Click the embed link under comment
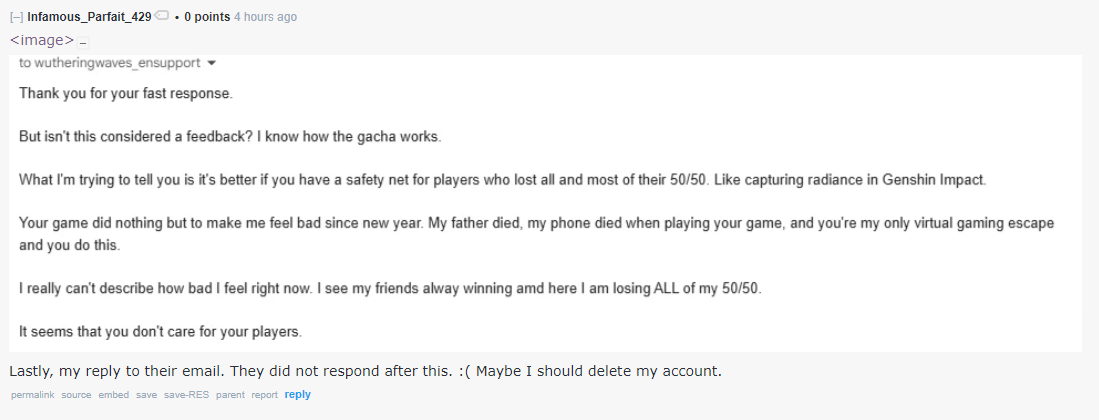Screen dimensions: 1099x420 [114, 395]
